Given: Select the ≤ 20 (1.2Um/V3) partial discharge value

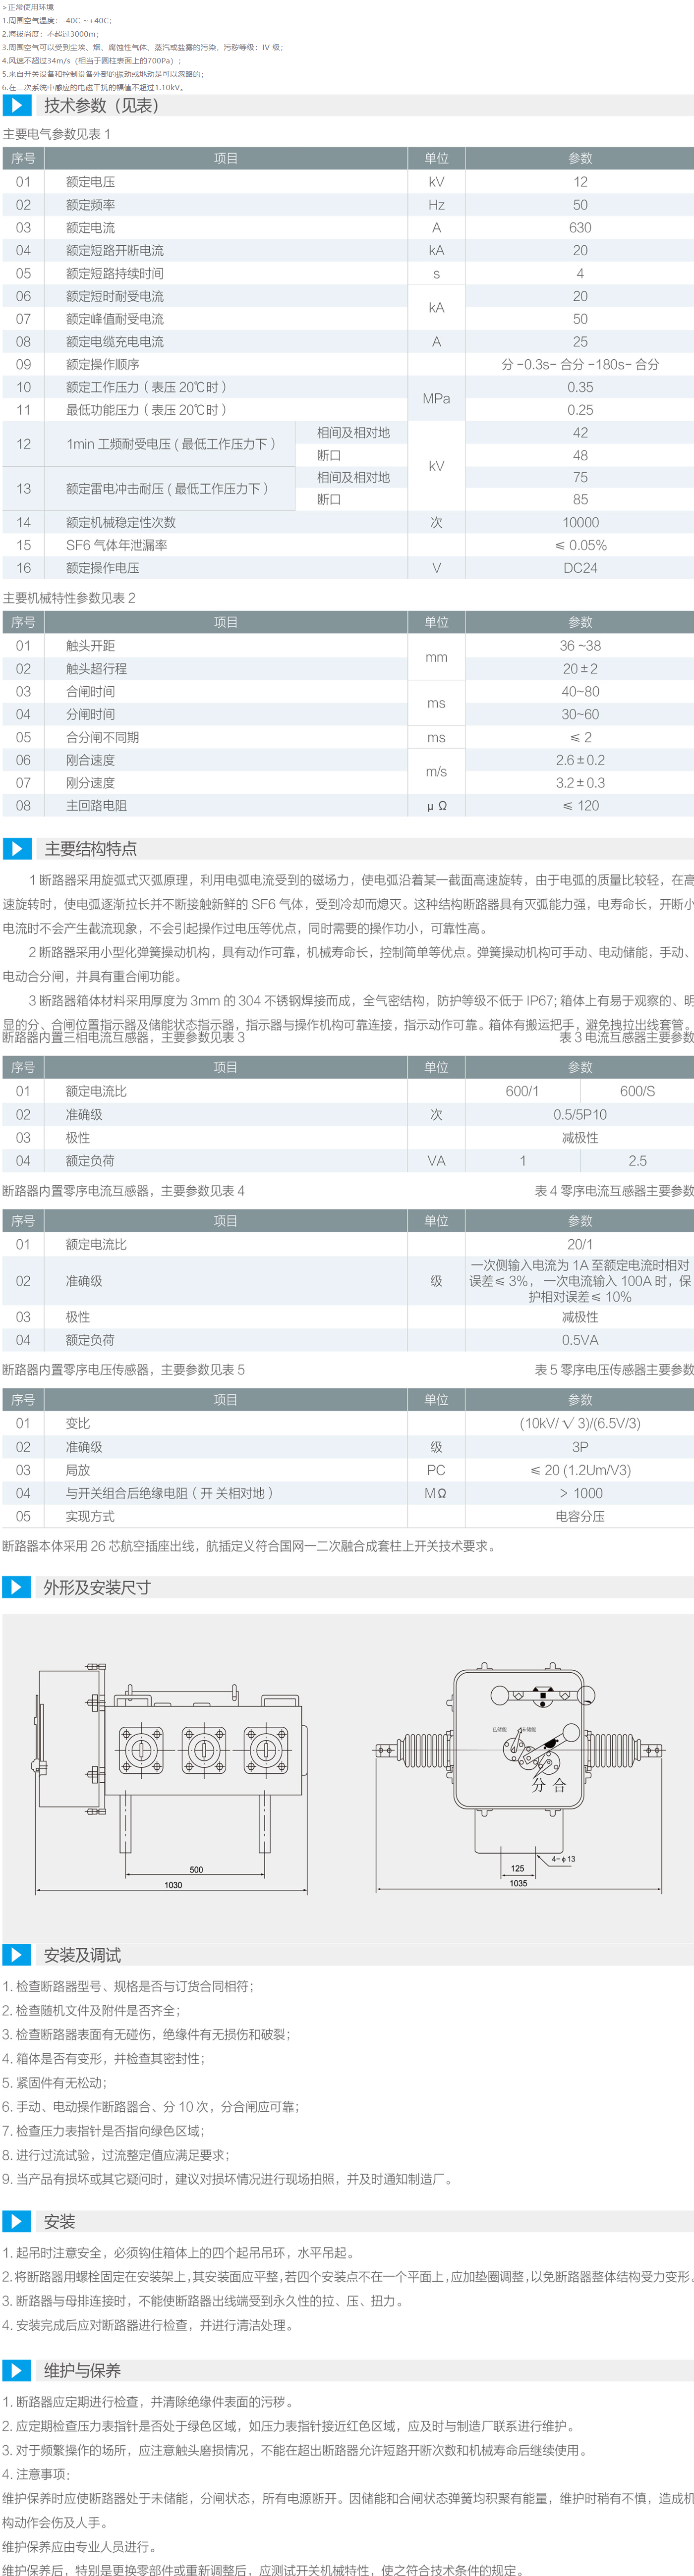Looking at the screenshot, I should tap(580, 1470).
